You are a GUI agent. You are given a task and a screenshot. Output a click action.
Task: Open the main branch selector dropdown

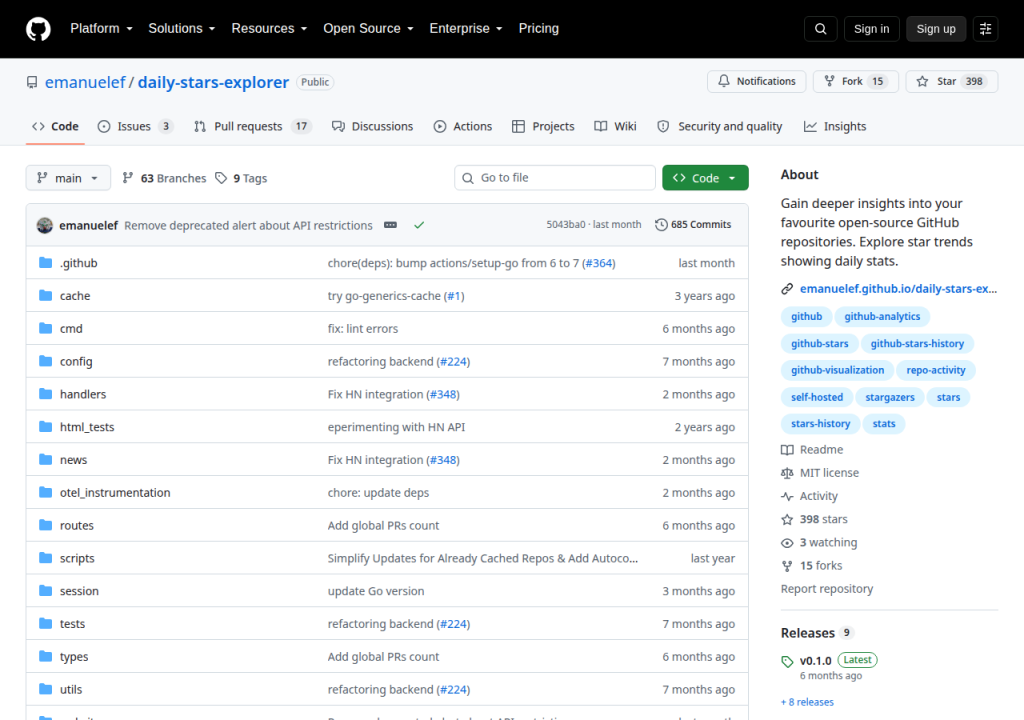[x=68, y=178]
